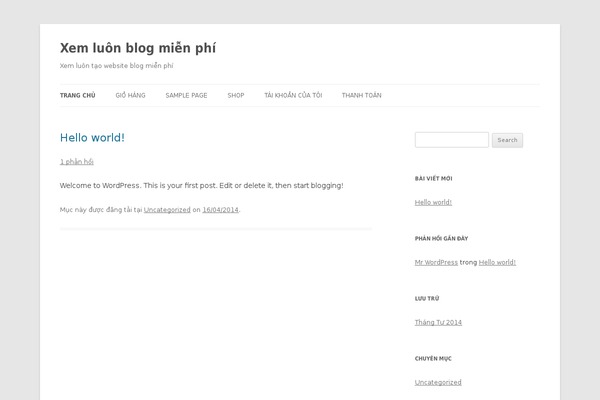Open the Sample Page menu link
The width and height of the screenshot is (600, 400).
coord(186,95)
